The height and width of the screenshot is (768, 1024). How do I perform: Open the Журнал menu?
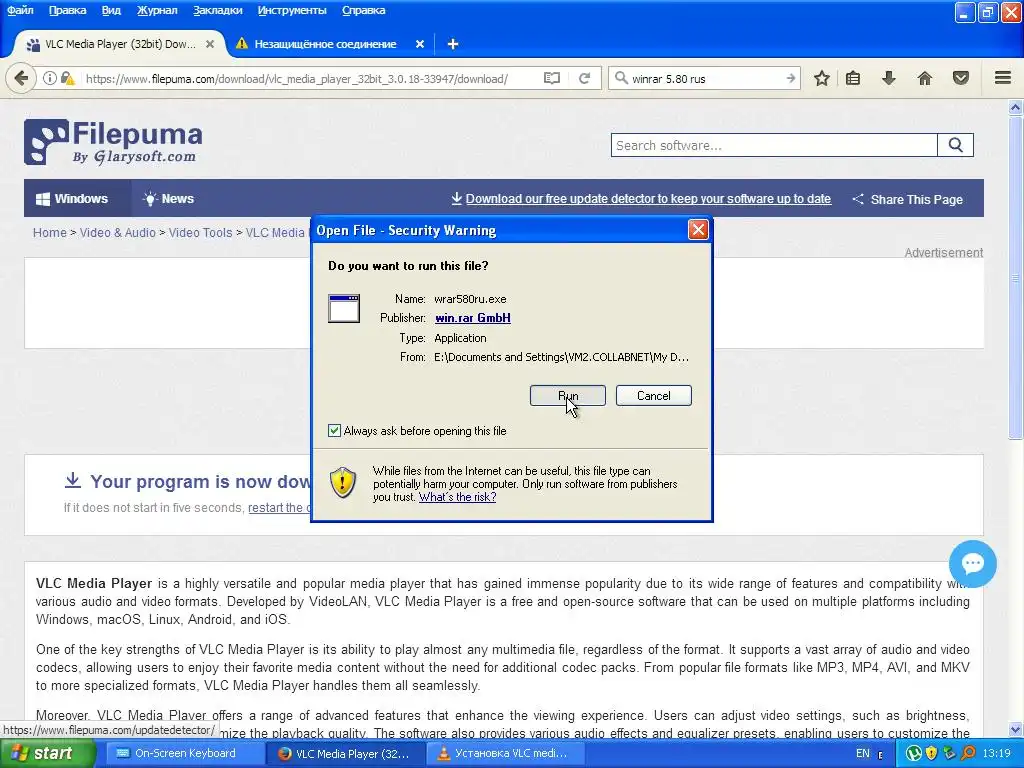pos(157,10)
